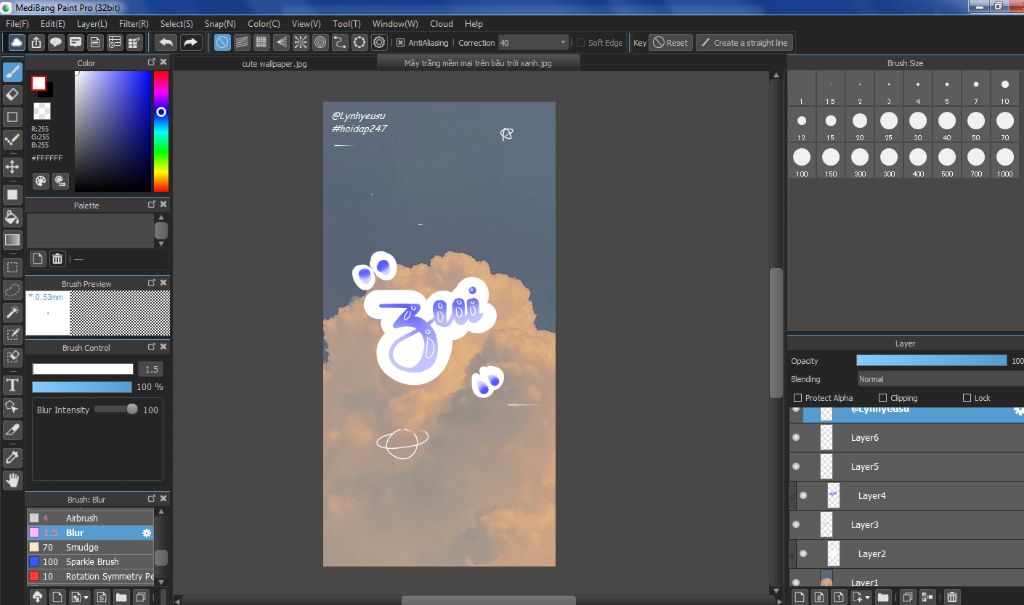Toggle the AntiAliasing checkbox
The height and width of the screenshot is (605, 1024).
(400, 42)
